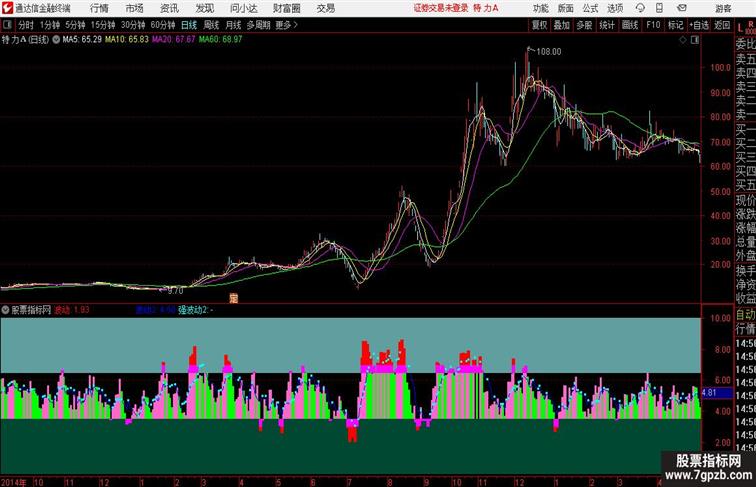
Task: Select the 日线 daily period tab
Action: coord(189,25)
